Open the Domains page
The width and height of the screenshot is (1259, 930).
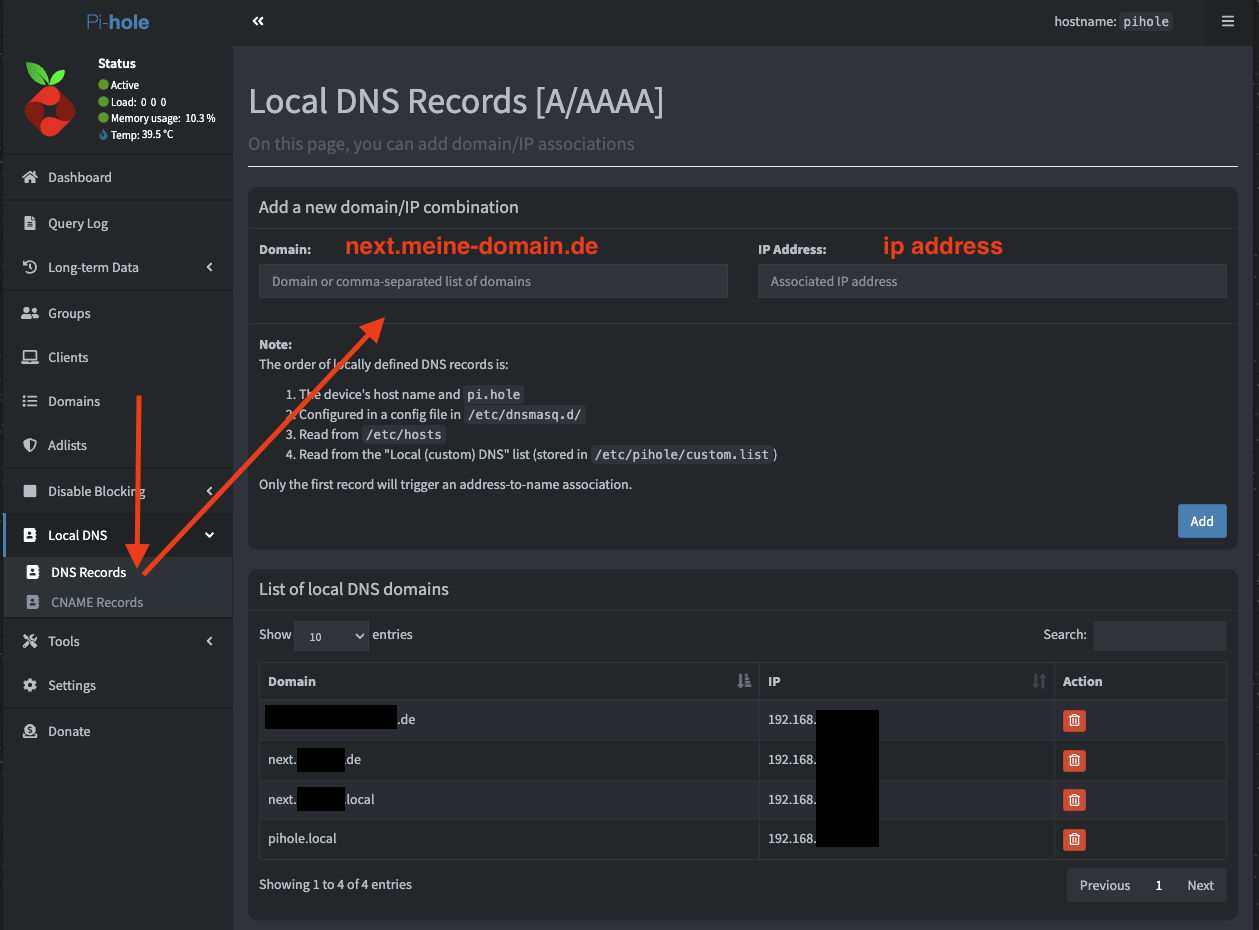(75, 401)
